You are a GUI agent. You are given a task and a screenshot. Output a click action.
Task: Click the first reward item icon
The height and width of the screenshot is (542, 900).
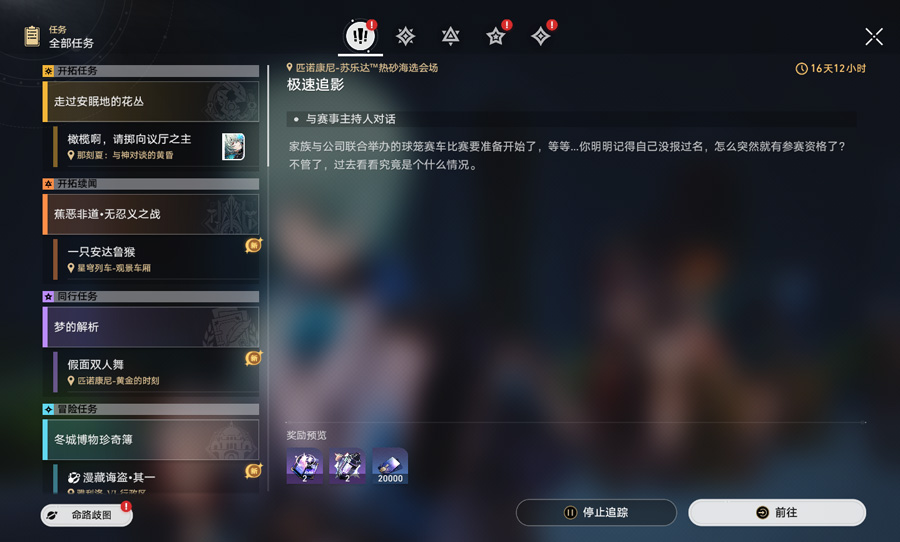tap(304, 466)
